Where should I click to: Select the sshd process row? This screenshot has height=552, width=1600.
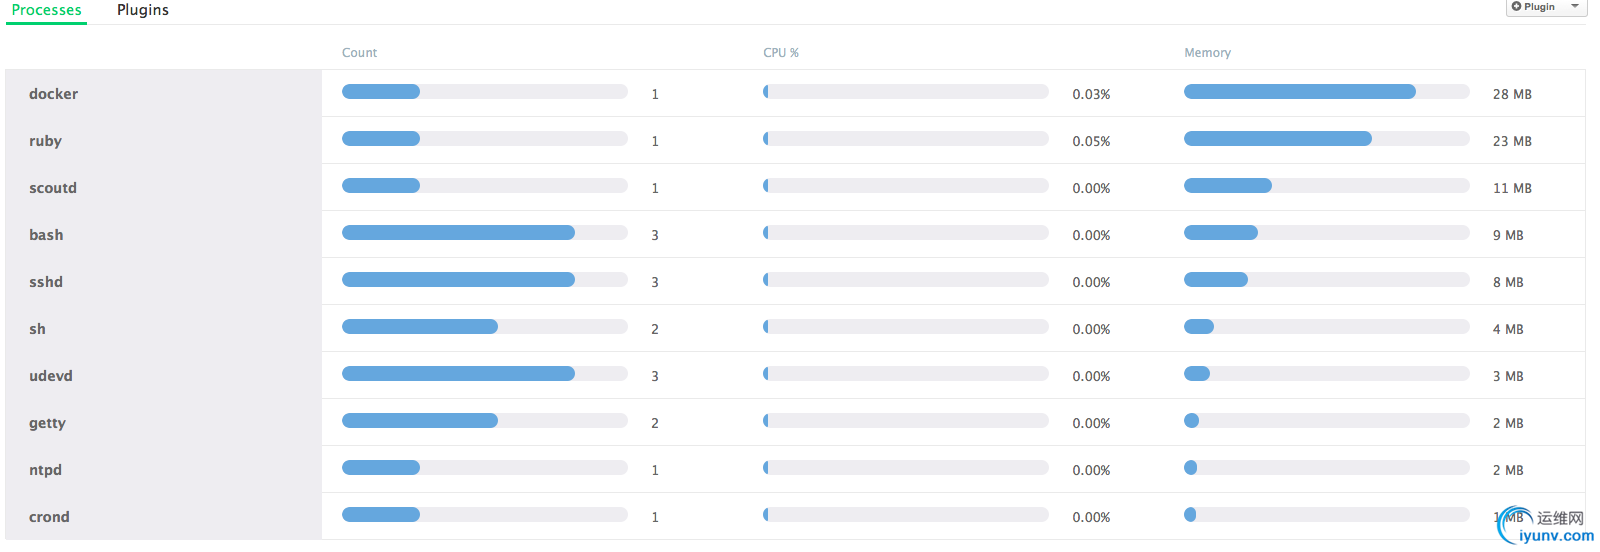click(46, 282)
